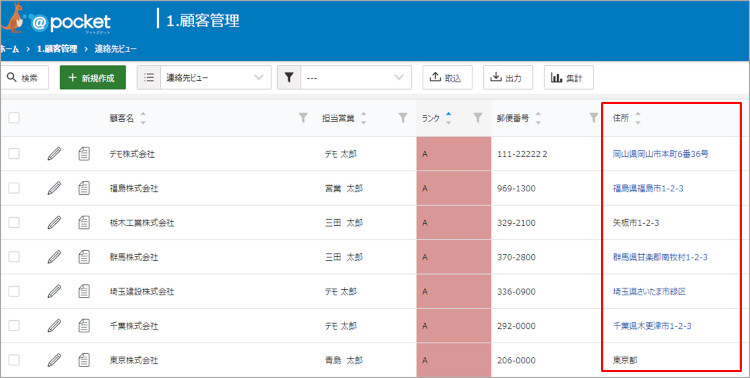This screenshot has width=750, height=378.
Task: Click 青島 太郎 in 担当営業 column
Action: [343, 360]
